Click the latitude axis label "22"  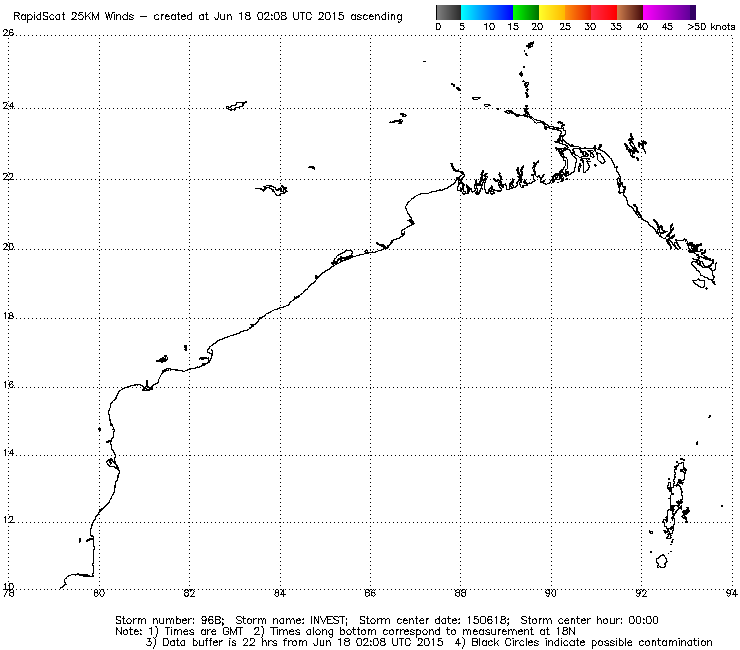(x=8, y=177)
